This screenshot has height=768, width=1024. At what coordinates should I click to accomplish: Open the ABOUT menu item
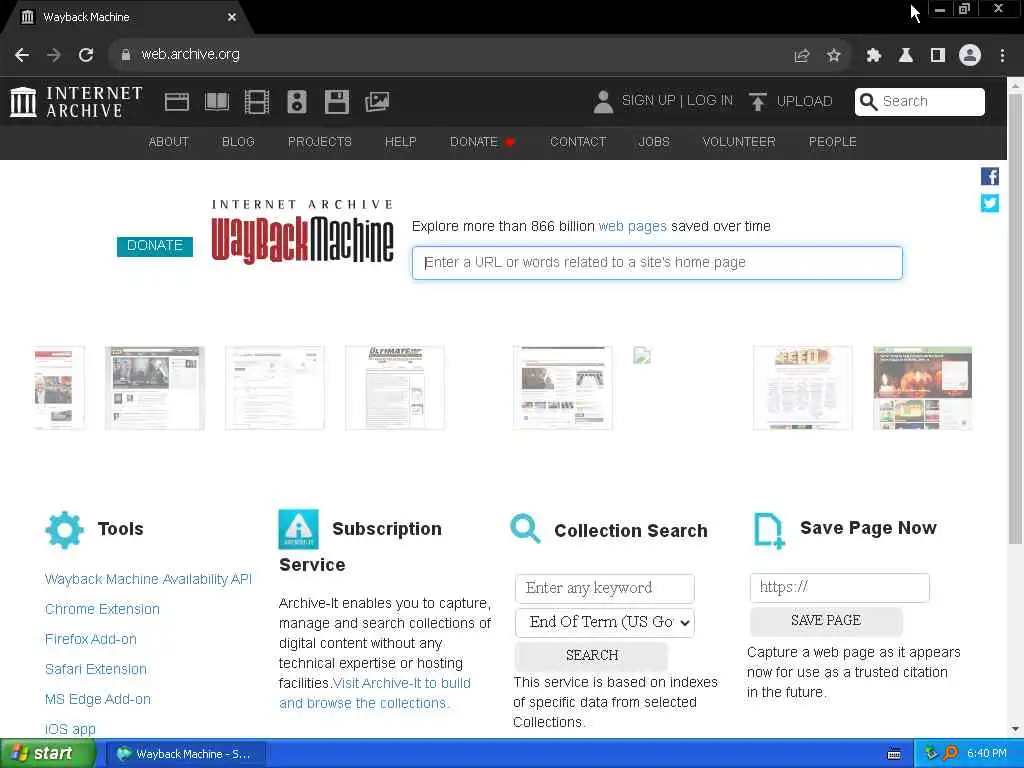point(168,142)
